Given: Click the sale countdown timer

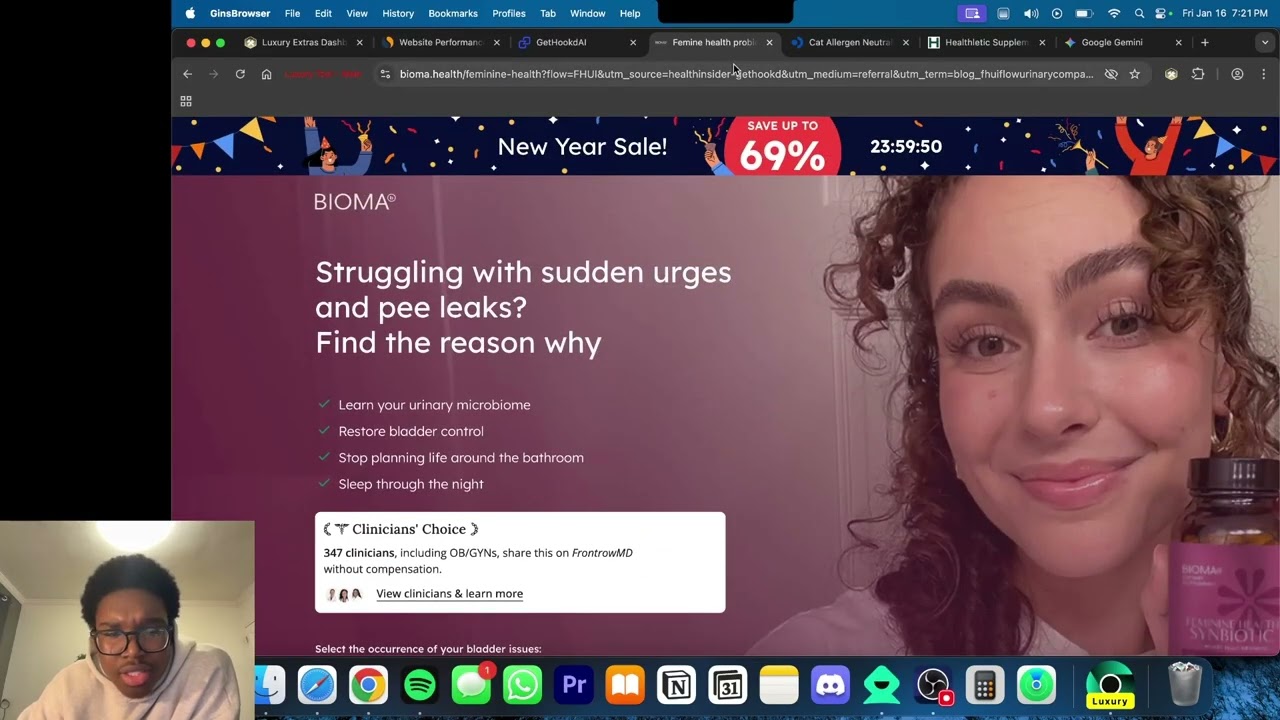Looking at the screenshot, I should [x=906, y=146].
